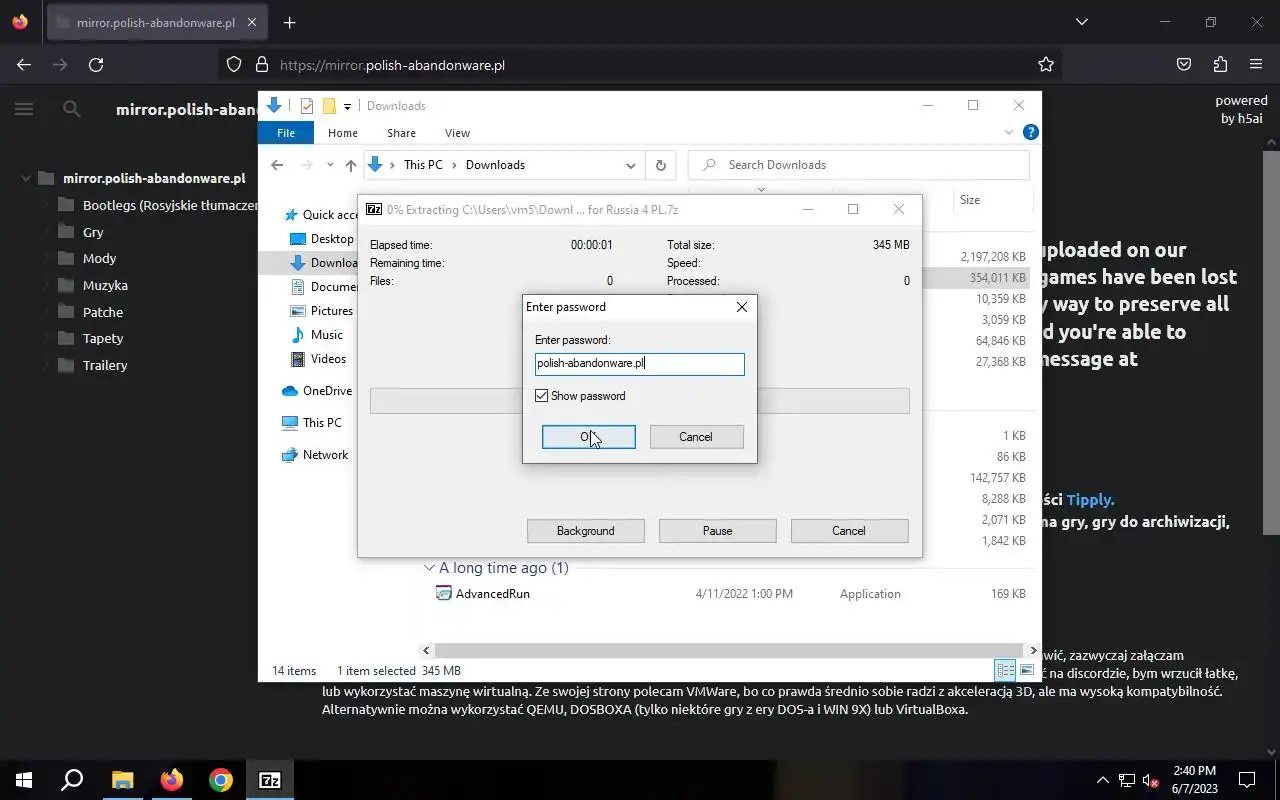Bookmark this page with the star icon
The width and height of the screenshot is (1280, 800).
(x=1046, y=65)
